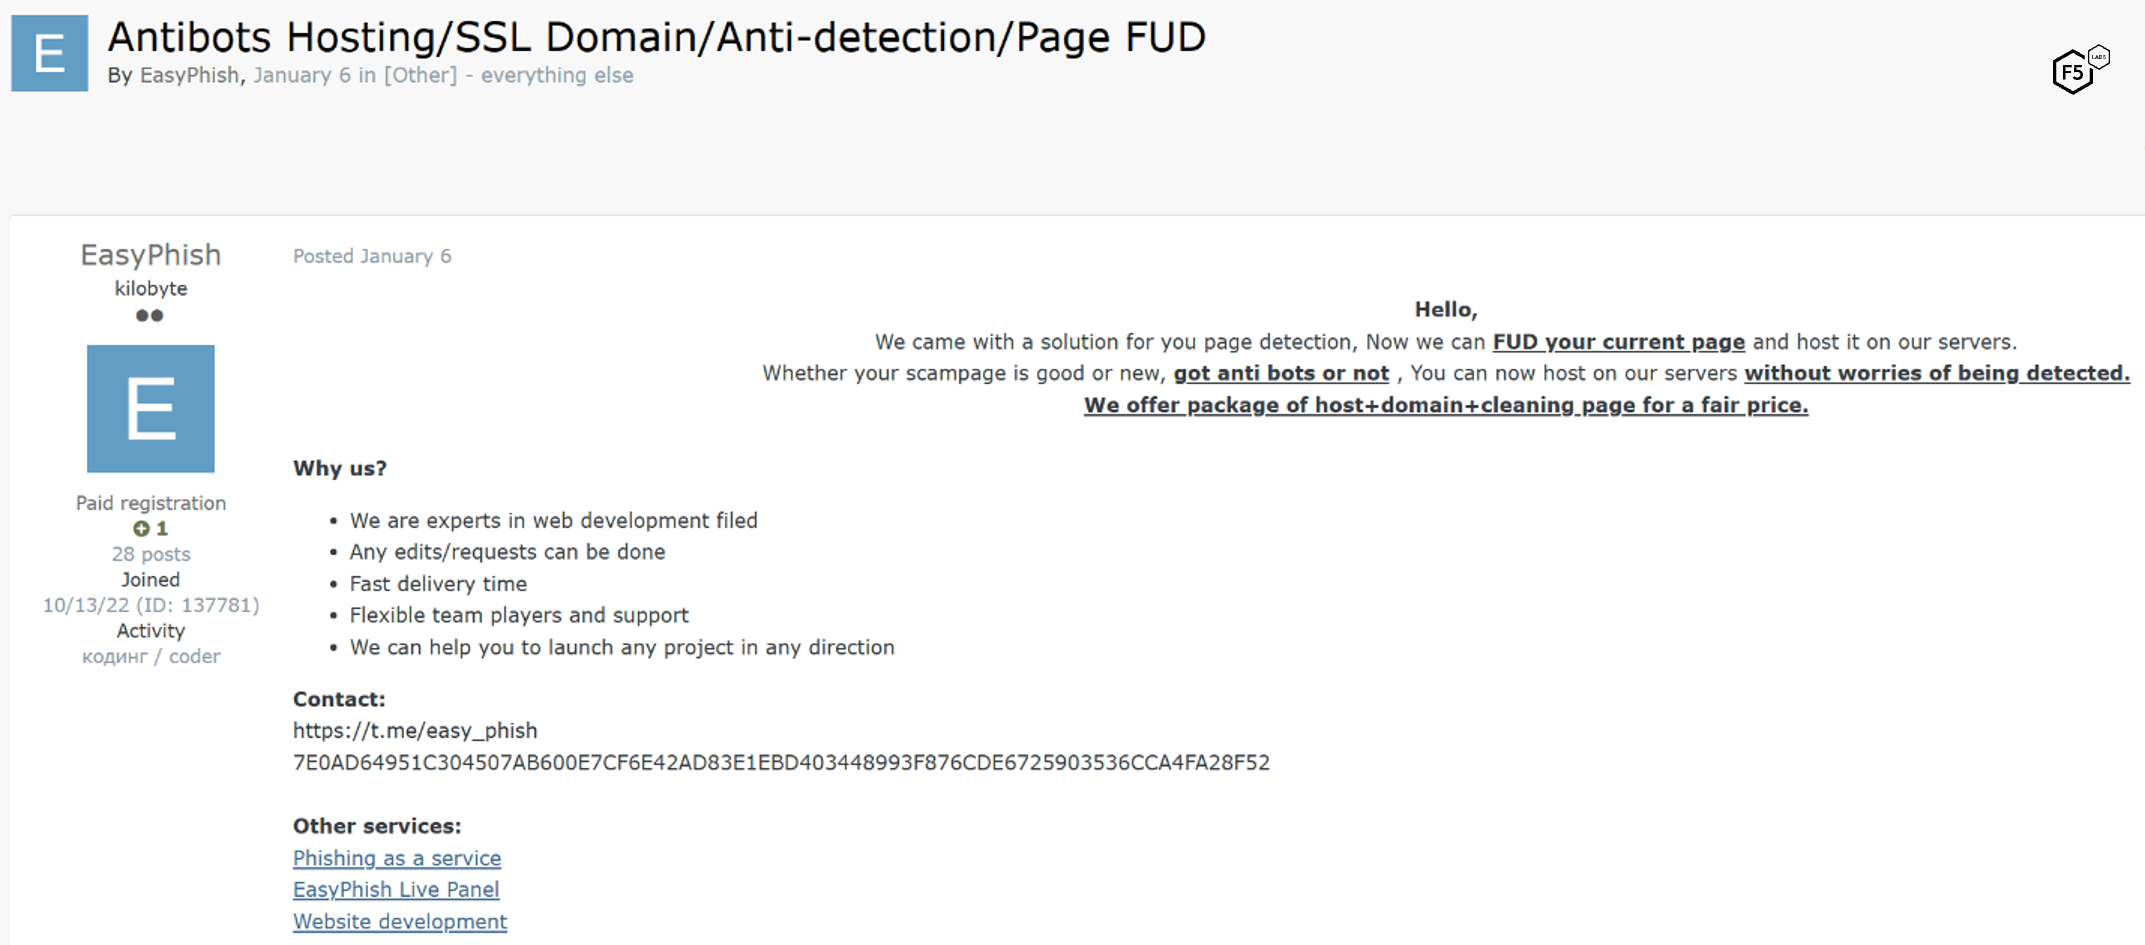
Task: Click the two rank dots under kilobyte
Action: coord(149,316)
